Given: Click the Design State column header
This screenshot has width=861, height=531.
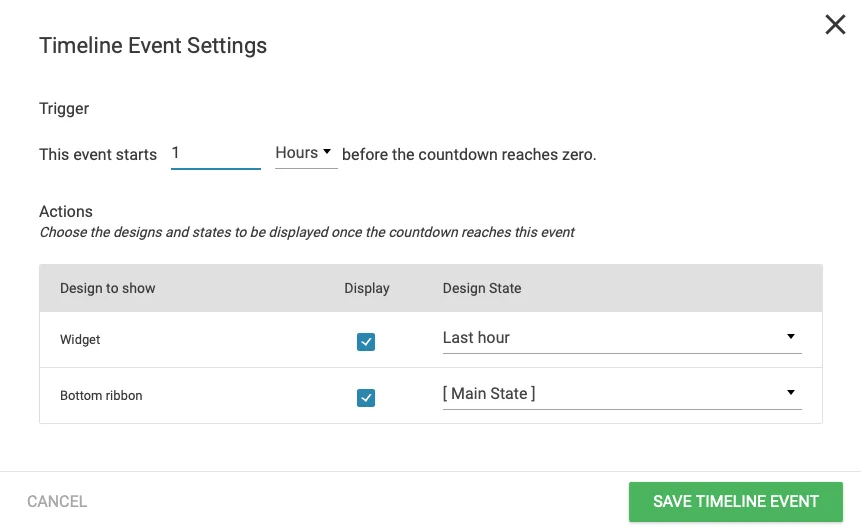Looking at the screenshot, I should 482,288.
